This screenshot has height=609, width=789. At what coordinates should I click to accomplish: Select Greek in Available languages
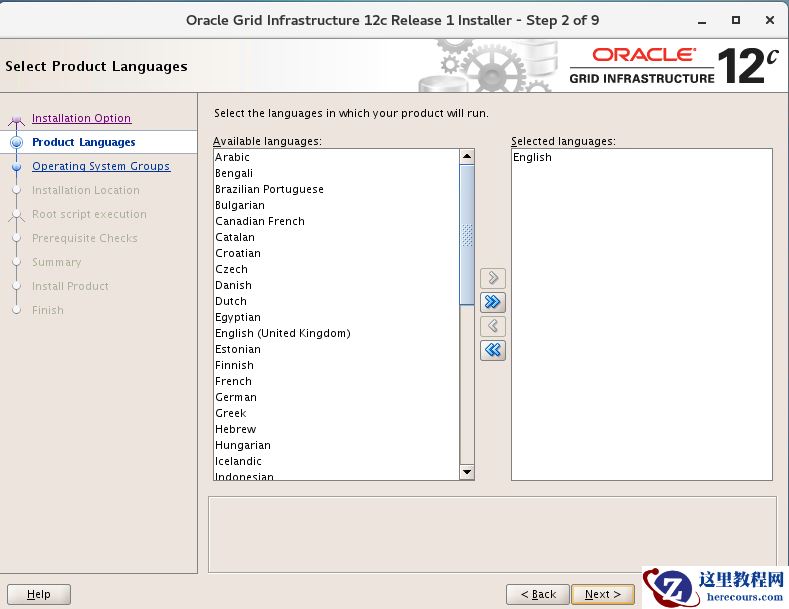click(336, 413)
